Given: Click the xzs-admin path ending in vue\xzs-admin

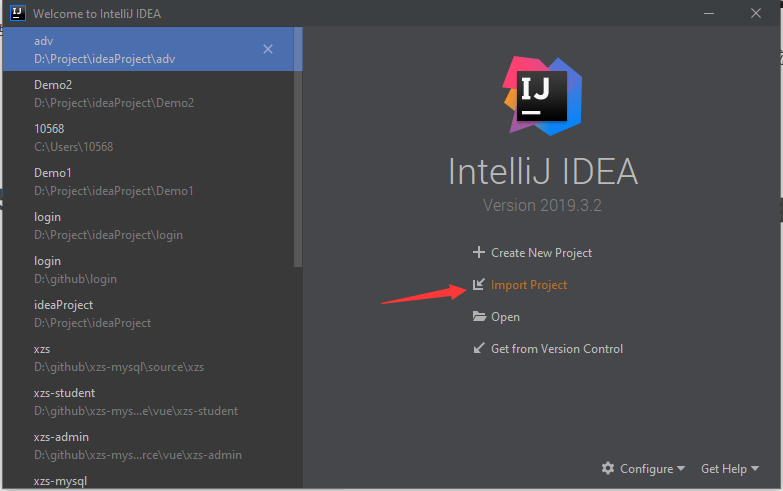Looking at the screenshot, I should click(x=138, y=455).
